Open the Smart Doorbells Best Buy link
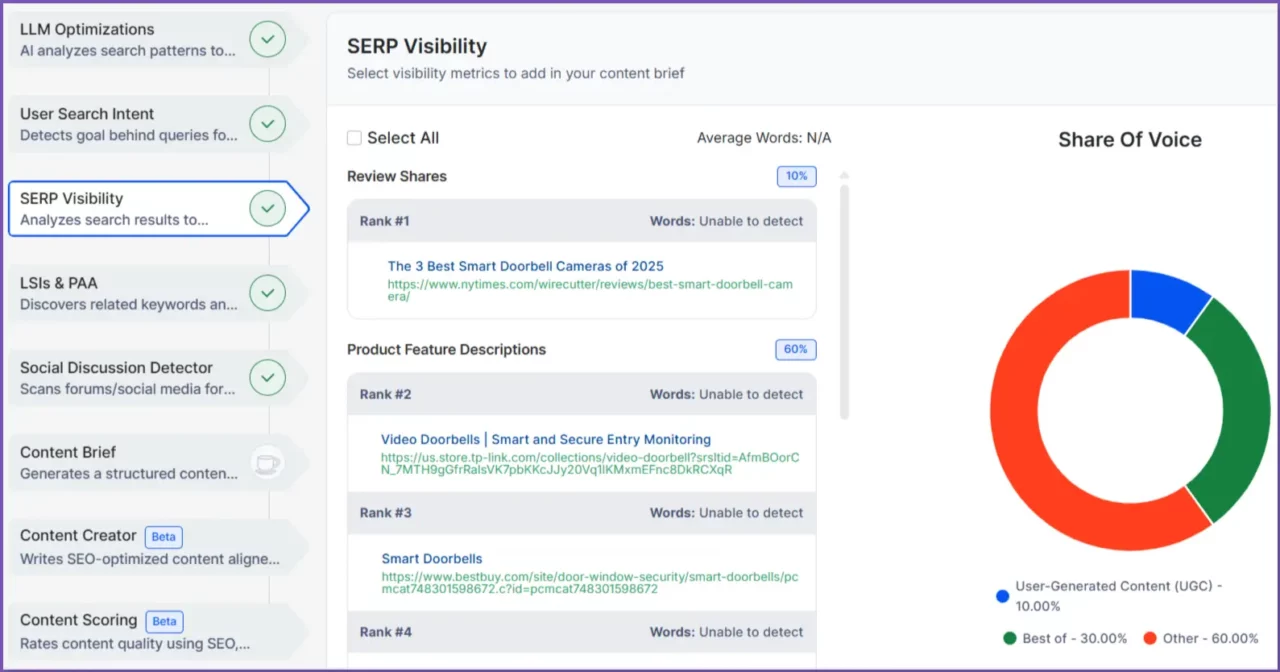This screenshot has width=1280, height=672. [x=431, y=558]
